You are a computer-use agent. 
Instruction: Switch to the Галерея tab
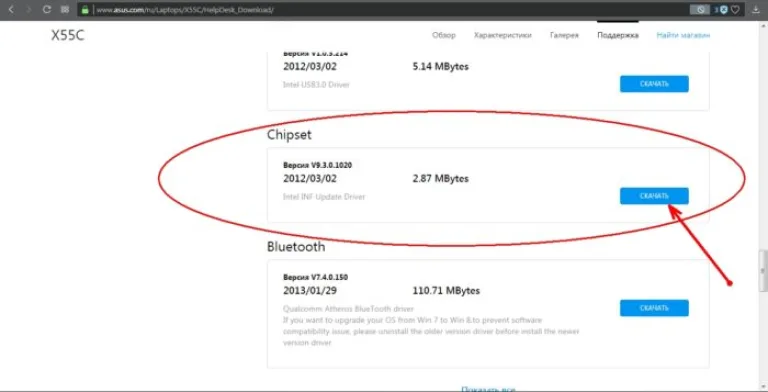pos(564,35)
